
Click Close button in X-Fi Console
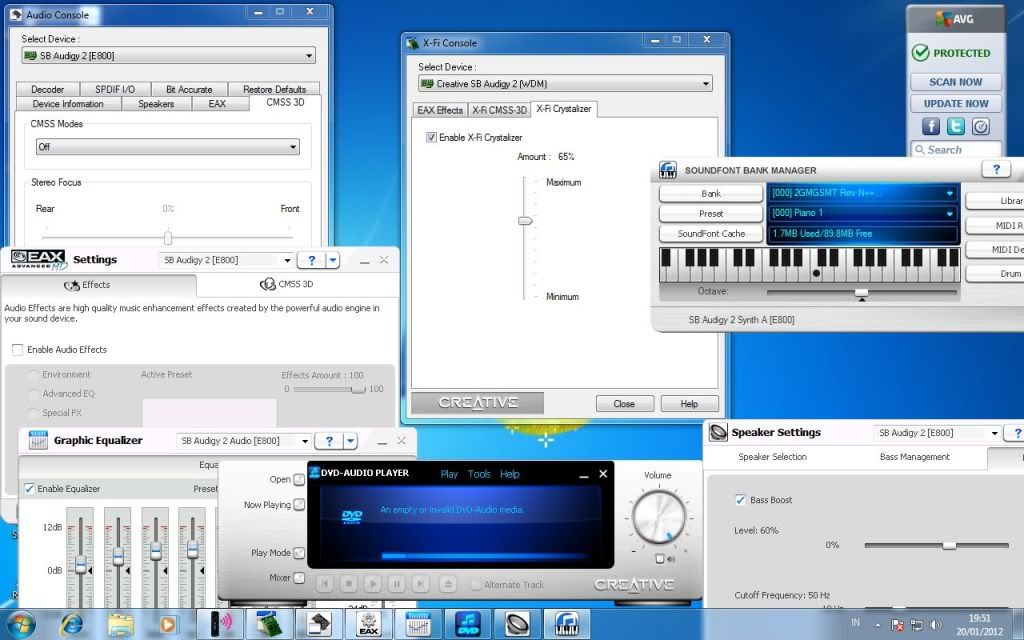click(x=624, y=404)
